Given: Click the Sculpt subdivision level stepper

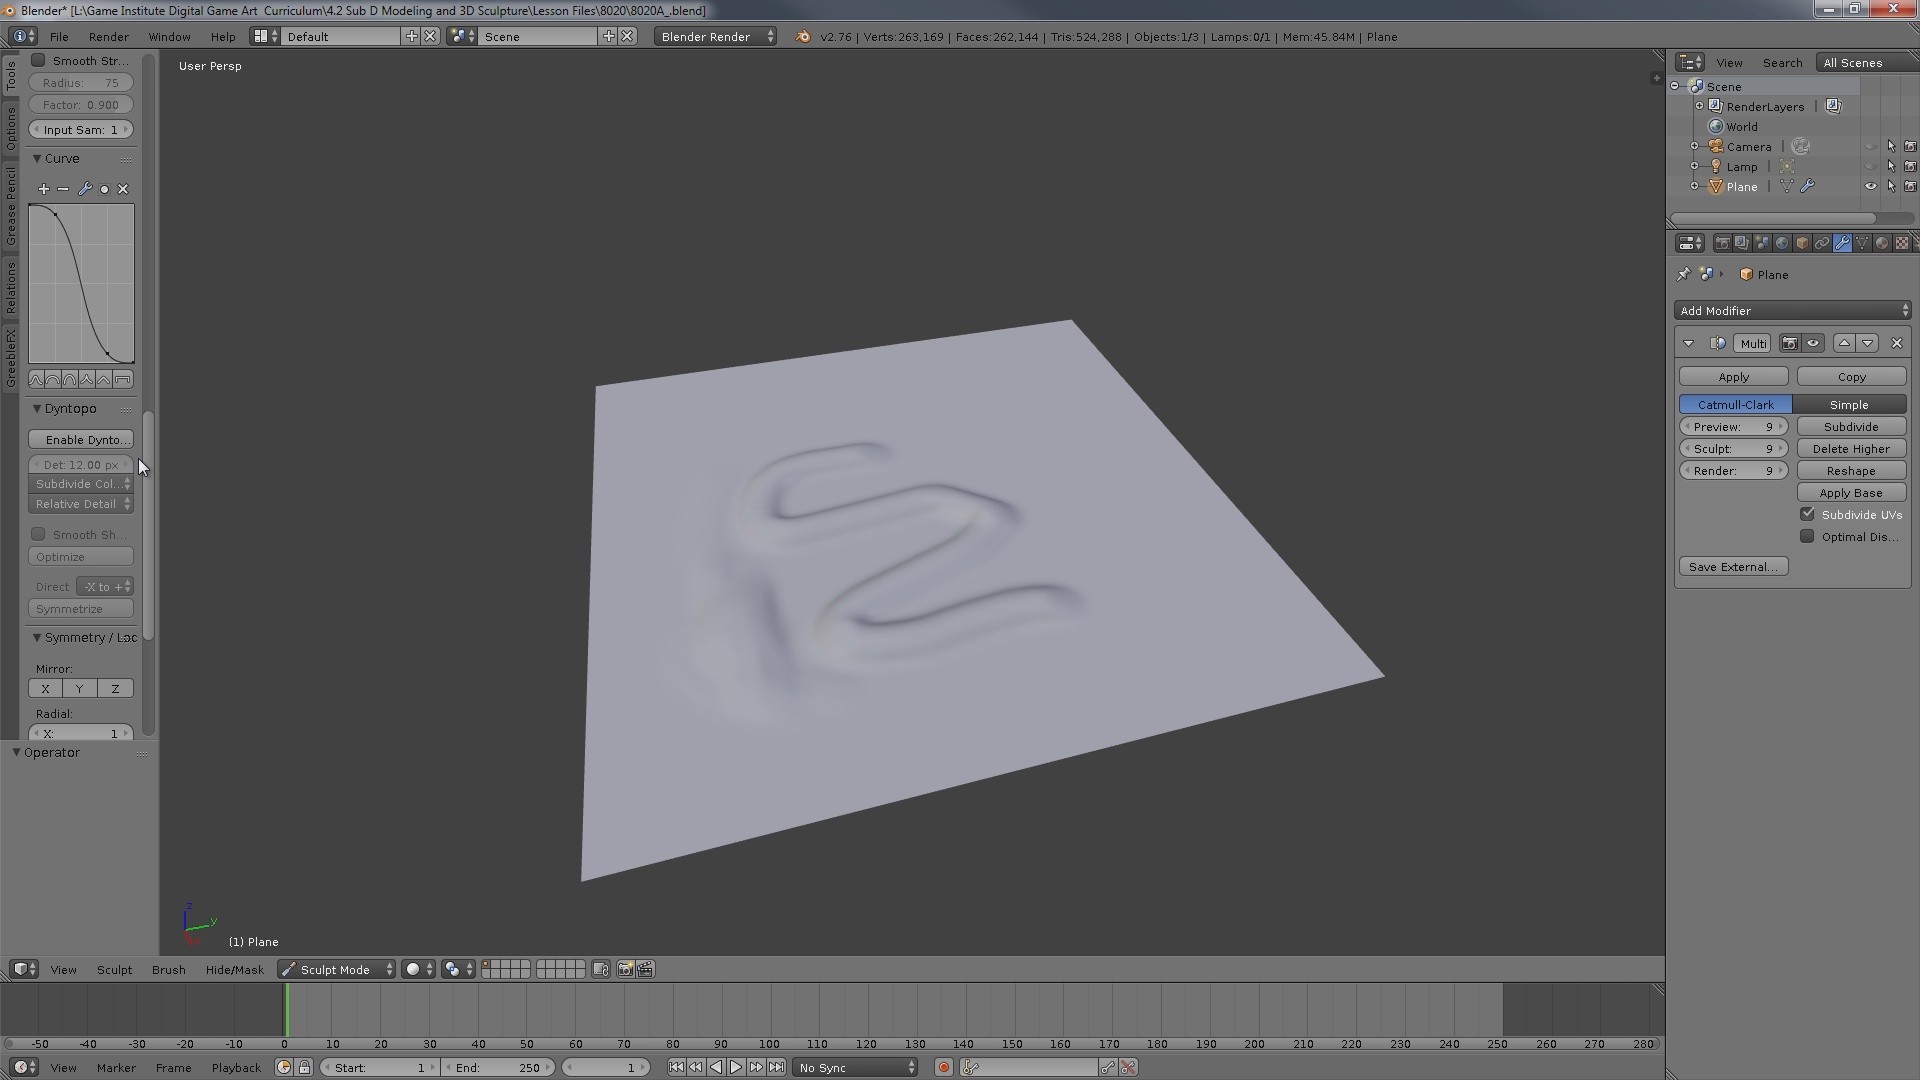Looking at the screenshot, I should [x=1733, y=448].
